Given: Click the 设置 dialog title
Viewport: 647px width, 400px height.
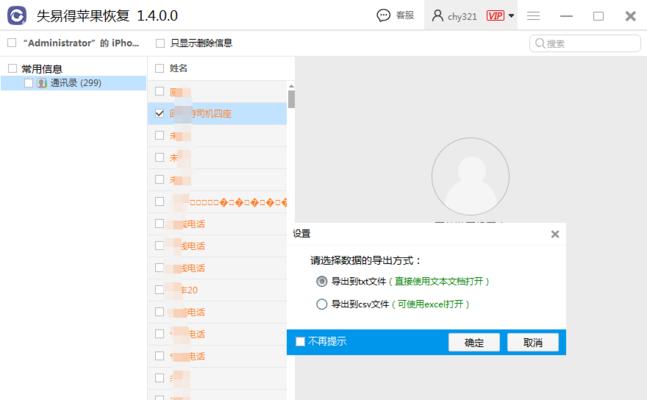Looking at the screenshot, I should (x=302, y=234).
